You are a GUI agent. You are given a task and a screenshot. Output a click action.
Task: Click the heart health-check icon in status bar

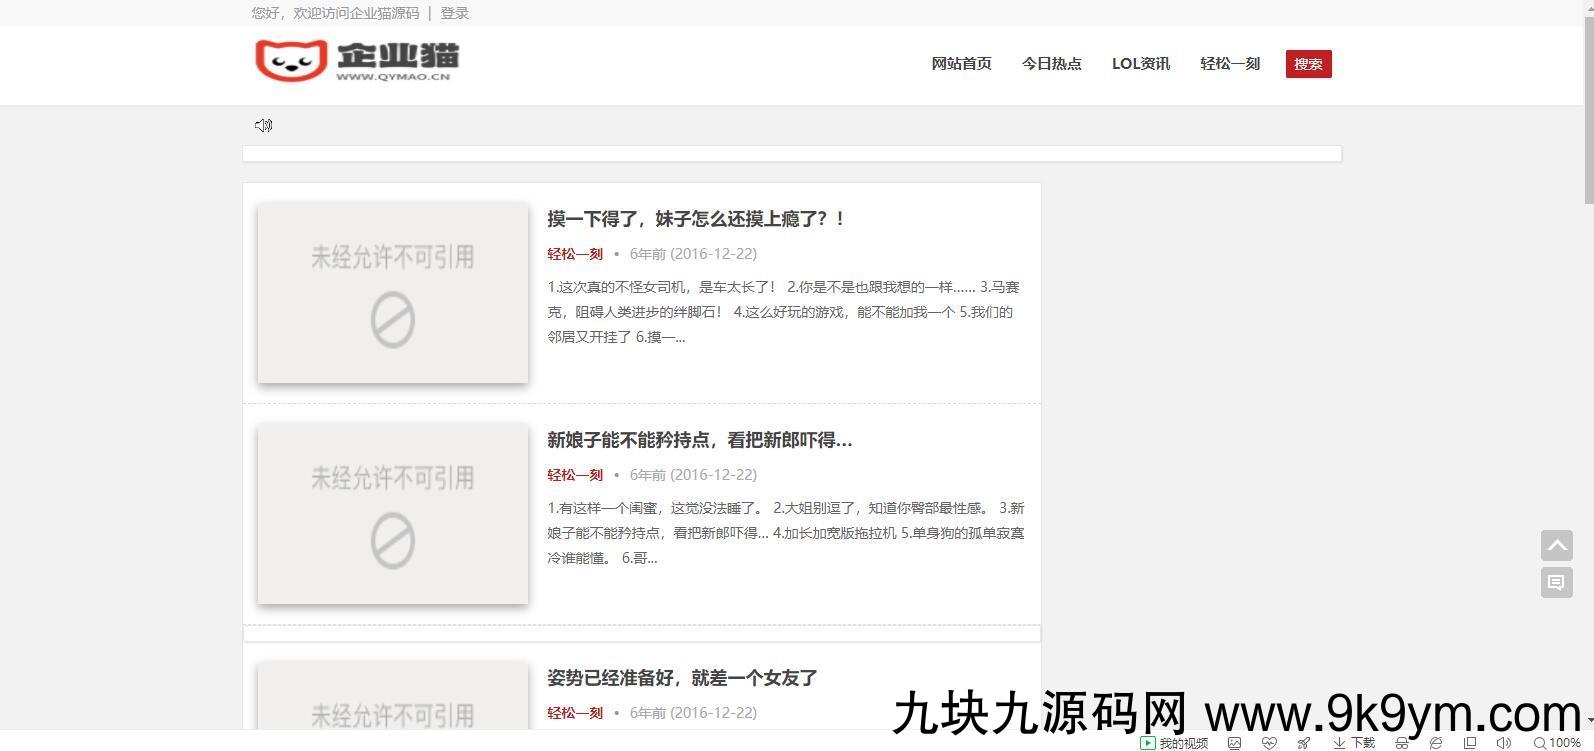[x=1269, y=743]
